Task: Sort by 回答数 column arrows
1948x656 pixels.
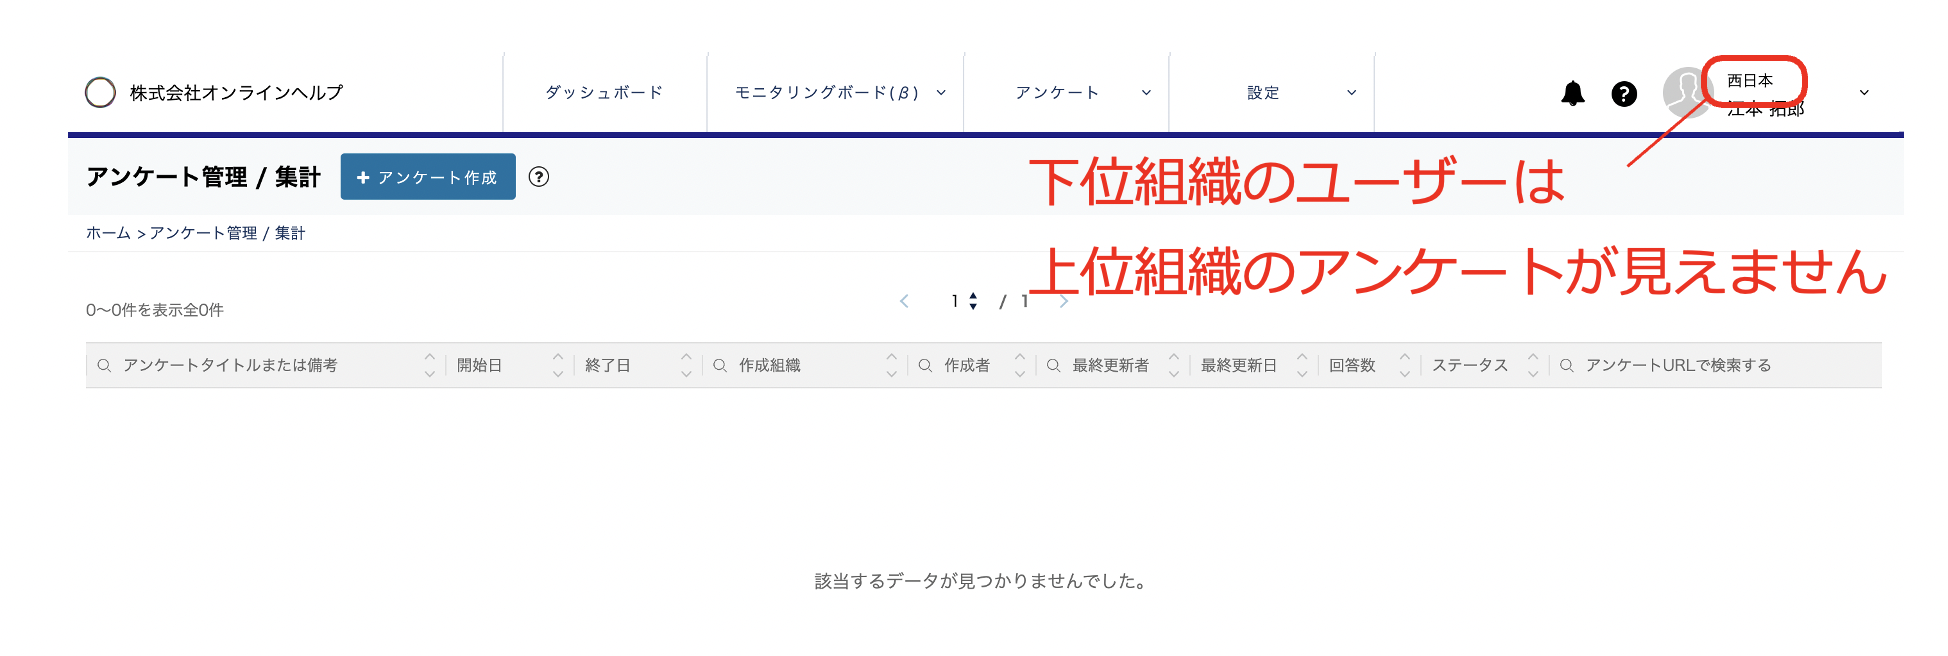Action: [1405, 365]
